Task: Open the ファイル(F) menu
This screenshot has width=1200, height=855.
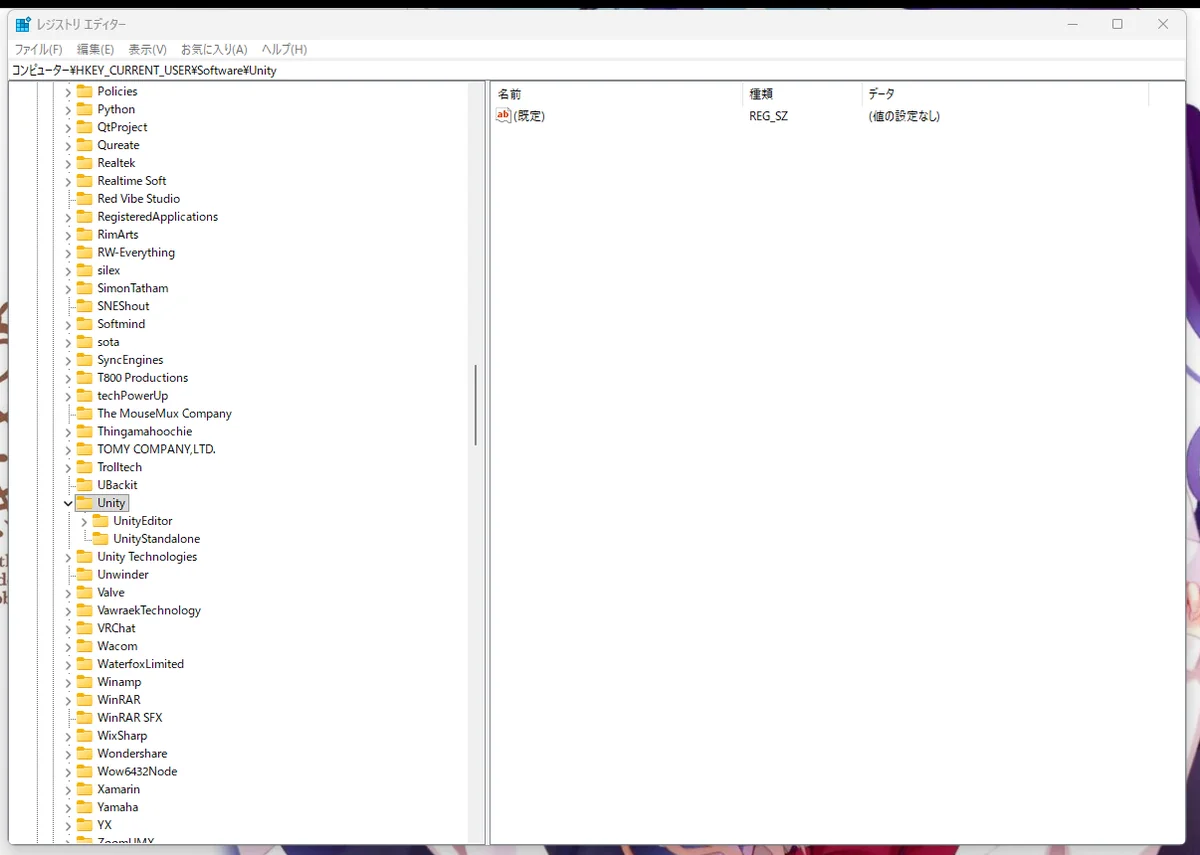Action: (x=38, y=49)
